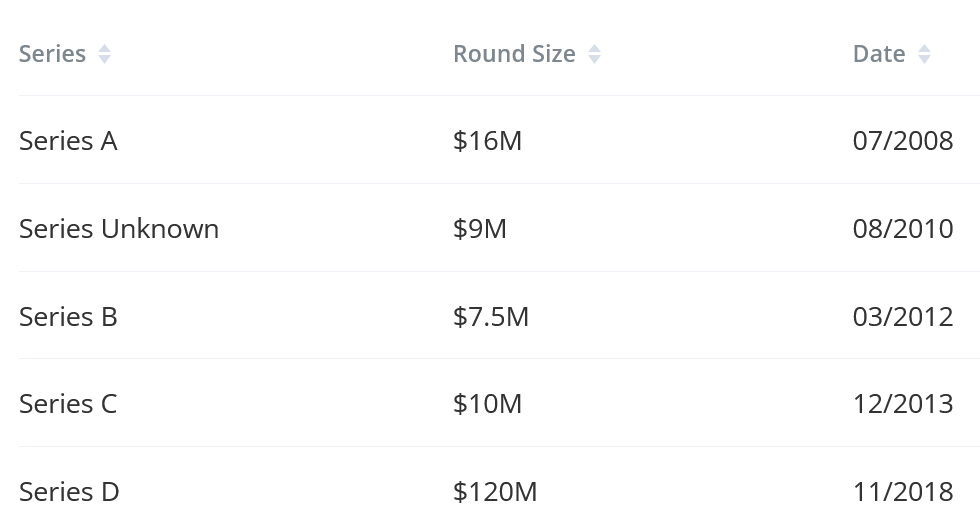Click the $7.5M round size cell
The image size is (980, 521).
[x=491, y=317]
